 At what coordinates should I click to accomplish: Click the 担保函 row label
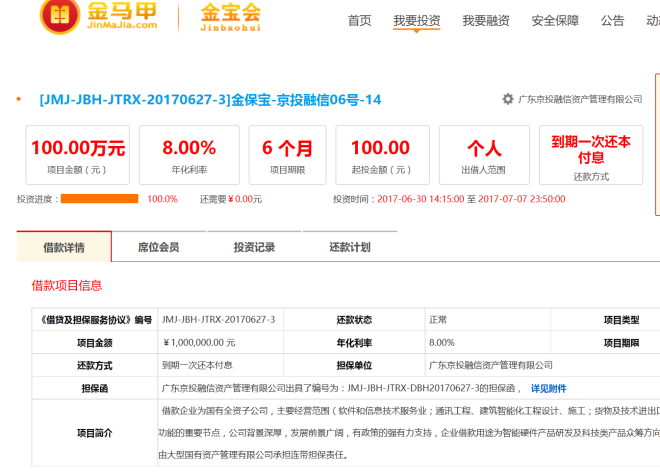(x=95, y=388)
